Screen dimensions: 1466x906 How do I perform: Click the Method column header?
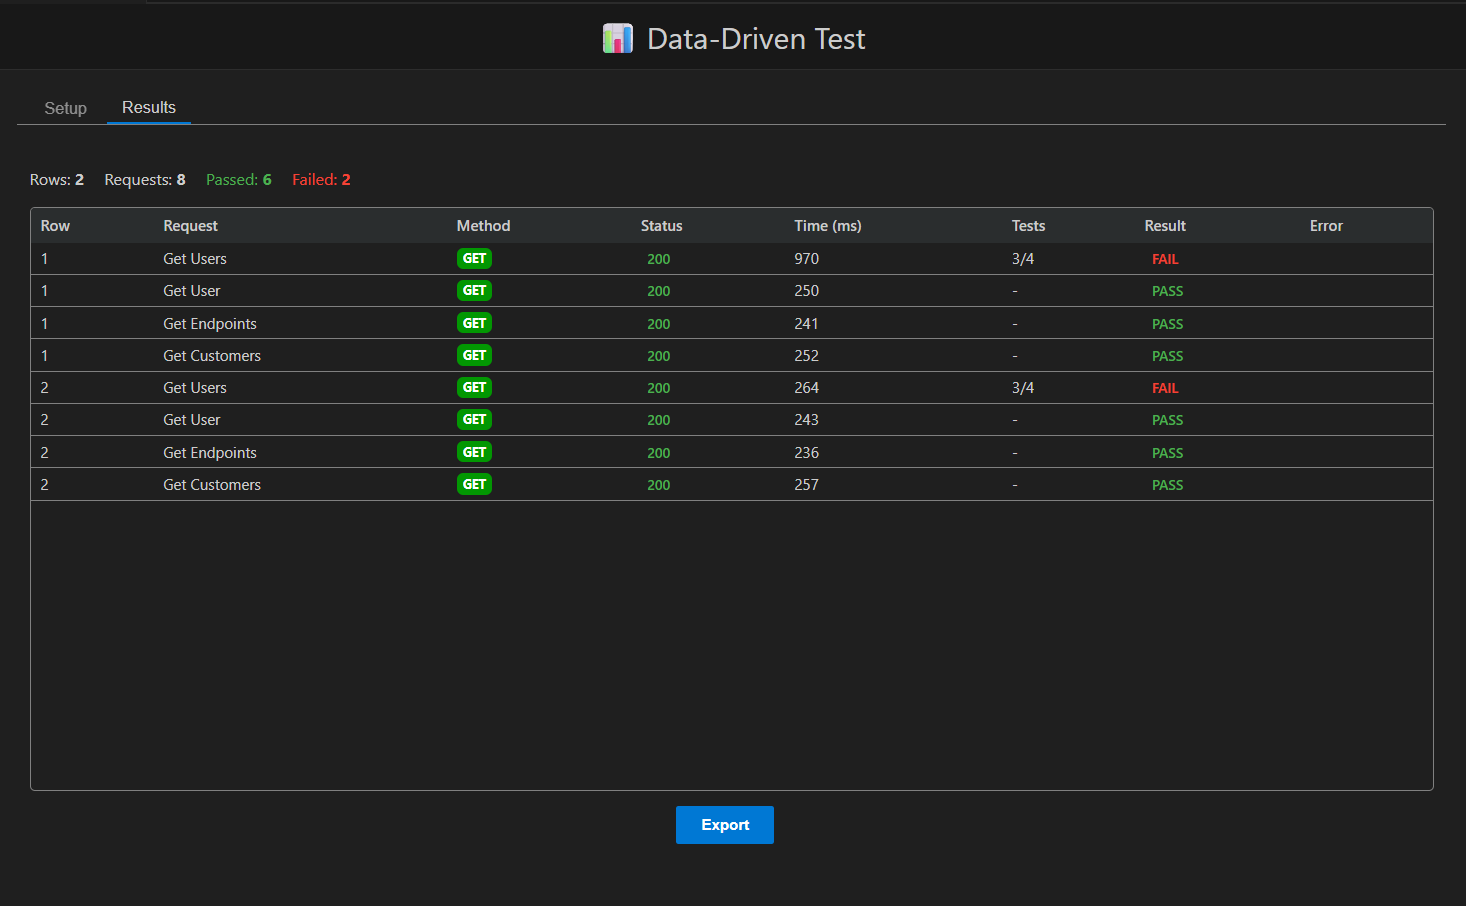pyautogui.click(x=483, y=226)
